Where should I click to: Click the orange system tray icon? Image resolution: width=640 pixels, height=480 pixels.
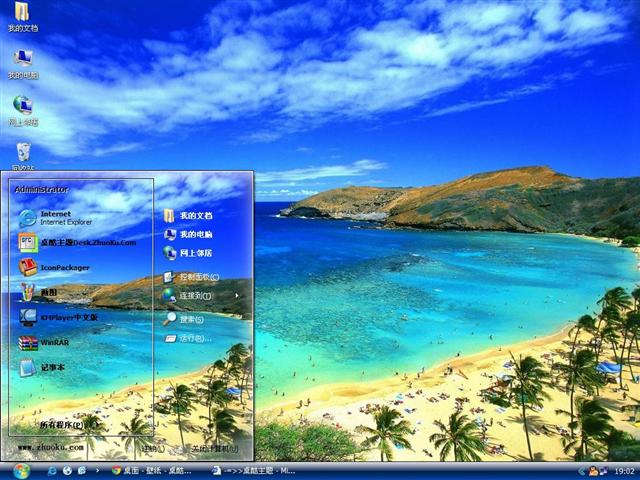[x=593, y=471]
